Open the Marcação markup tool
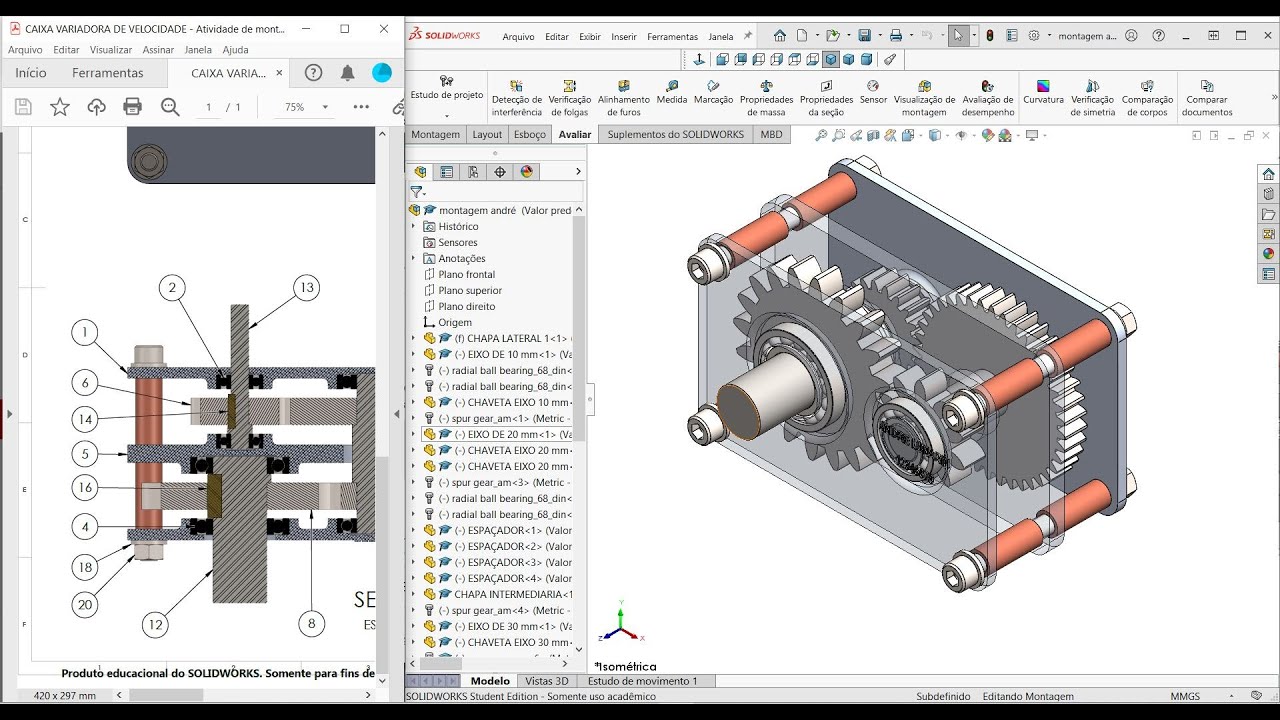The width and height of the screenshot is (1280, 720). pos(713,92)
